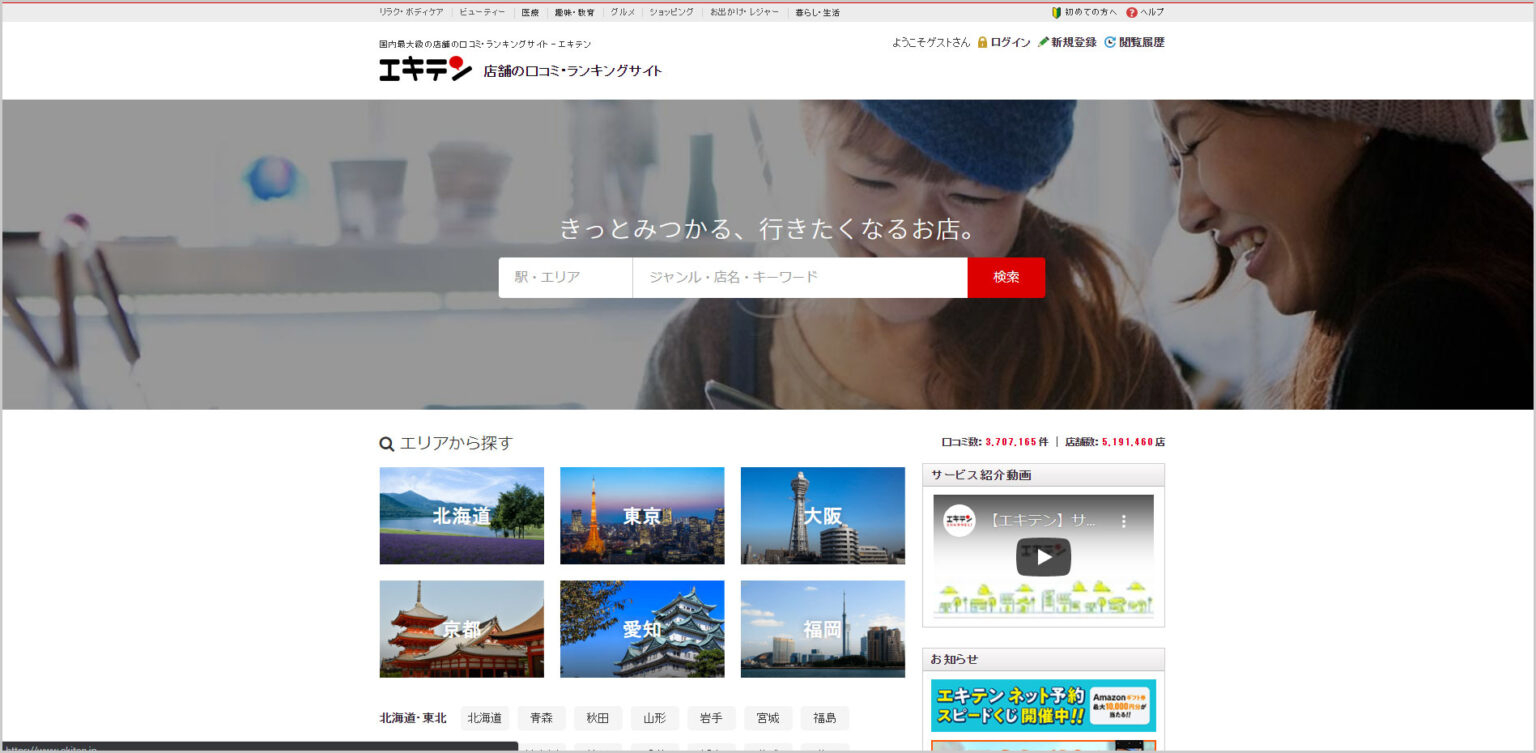Click the 北海道 prefecture button

[485, 718]
